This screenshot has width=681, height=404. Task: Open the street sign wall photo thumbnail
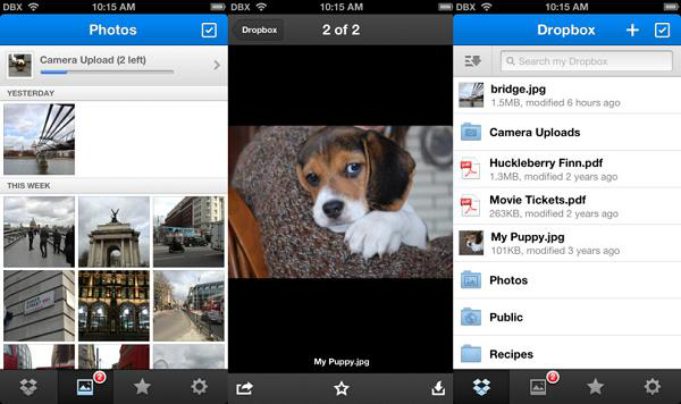tap(39, 306)
